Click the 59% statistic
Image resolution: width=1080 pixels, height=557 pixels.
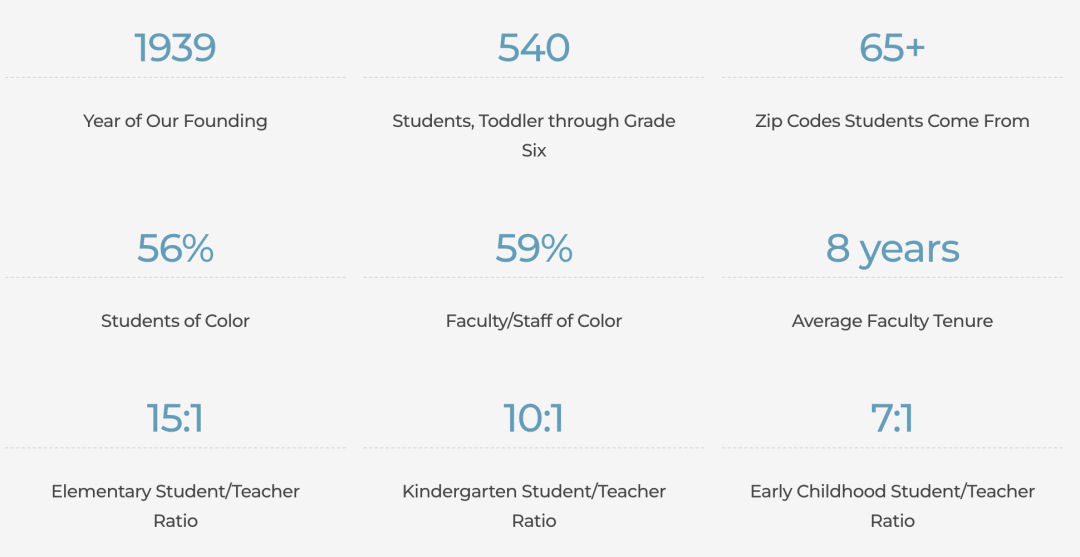pos(534,249)
